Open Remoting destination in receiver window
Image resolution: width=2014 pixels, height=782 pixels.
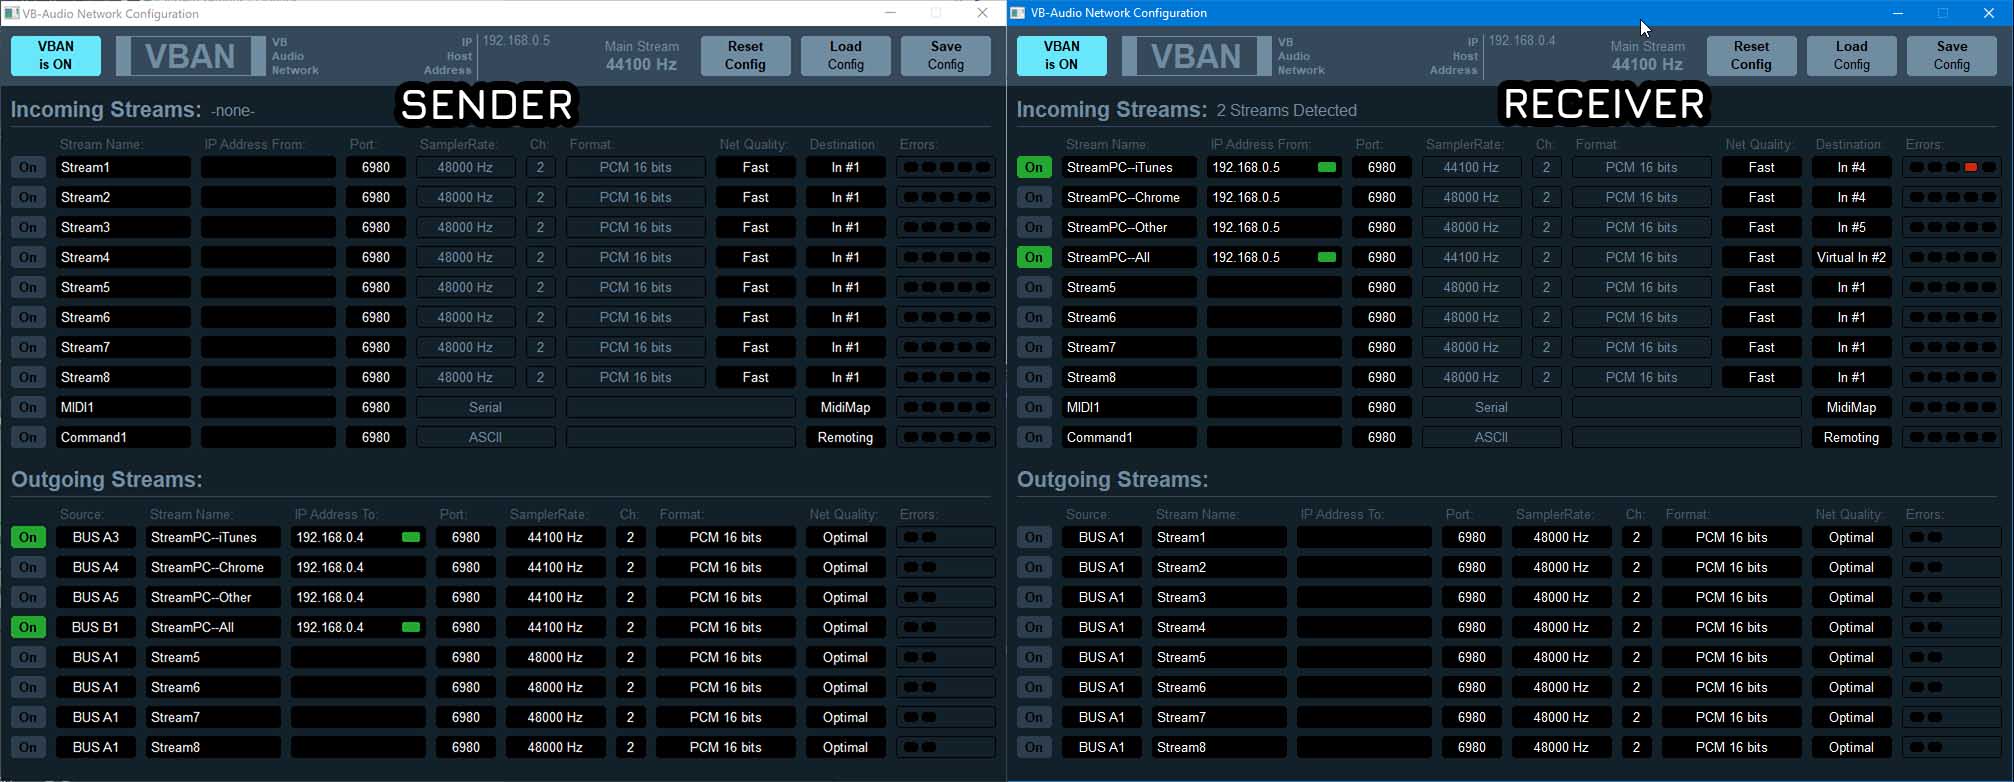(1851, 437)
